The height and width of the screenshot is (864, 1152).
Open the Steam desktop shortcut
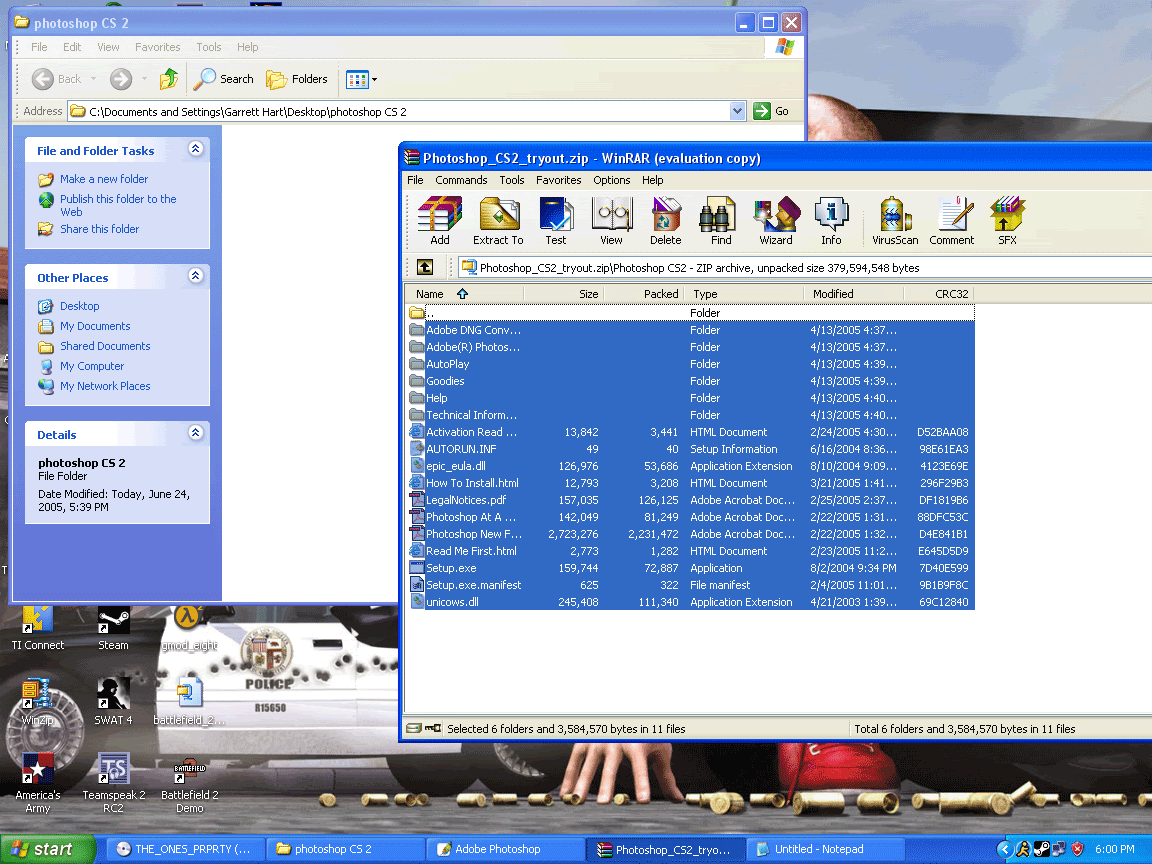point(113,629)
